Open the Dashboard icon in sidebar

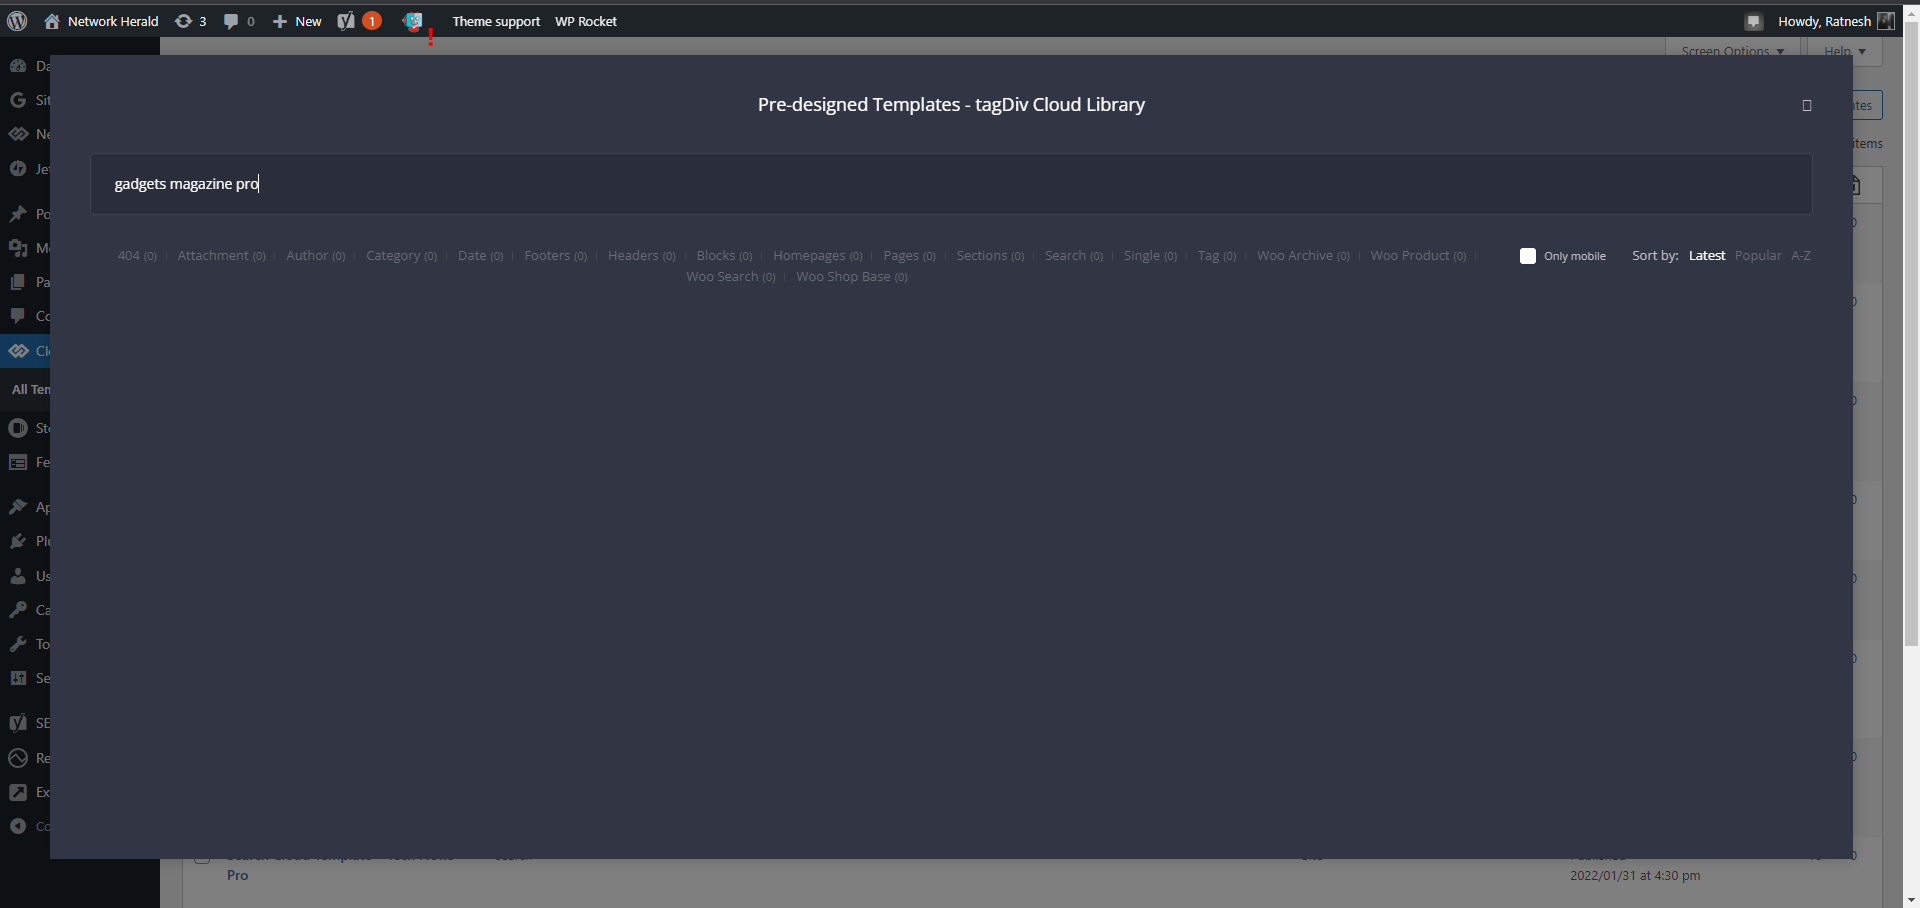(x=18, y=66)
